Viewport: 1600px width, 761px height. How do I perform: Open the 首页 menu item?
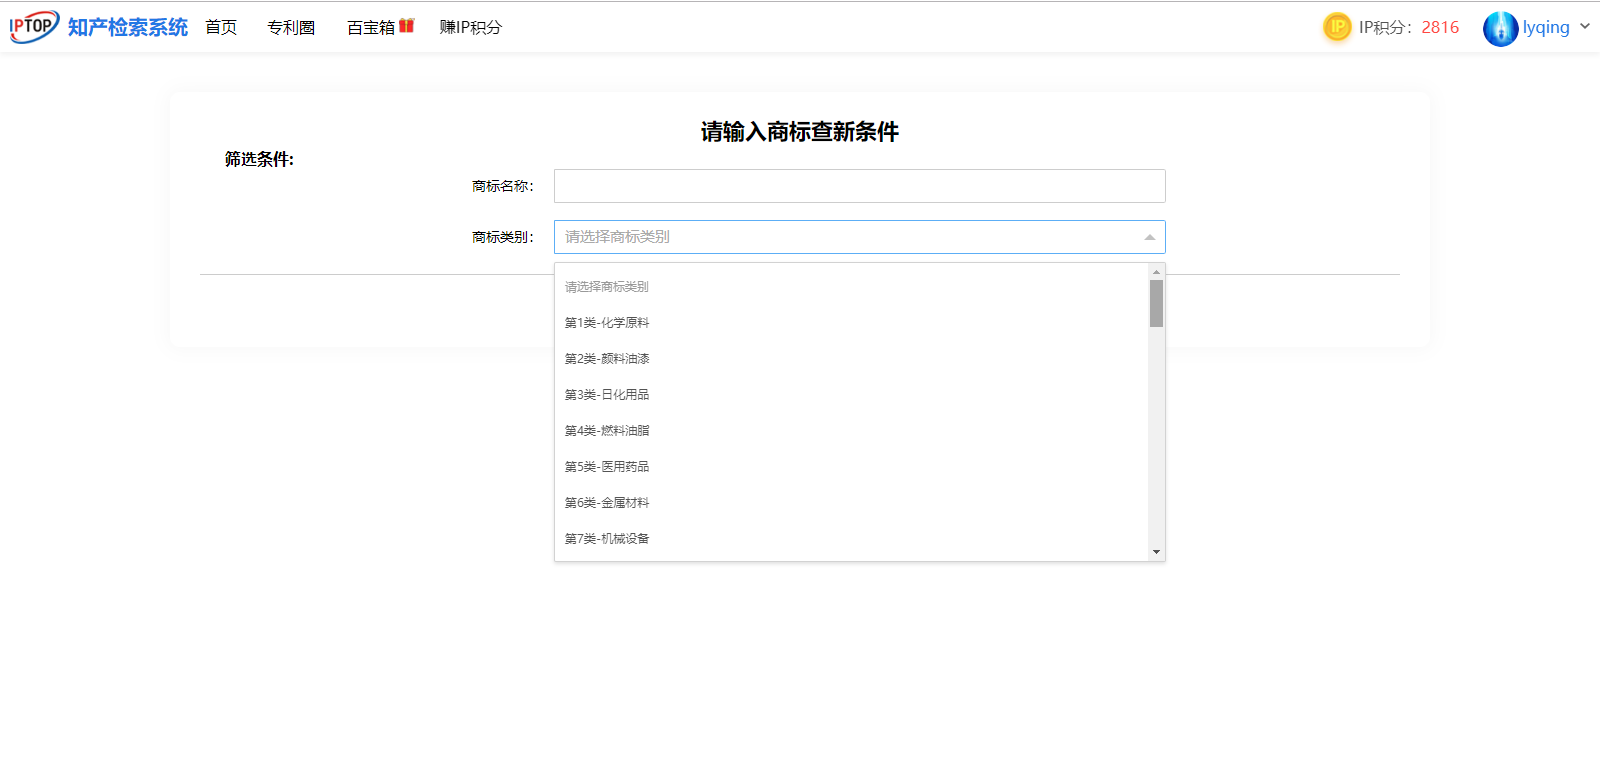pyautogui.click(x=221, y=27)
